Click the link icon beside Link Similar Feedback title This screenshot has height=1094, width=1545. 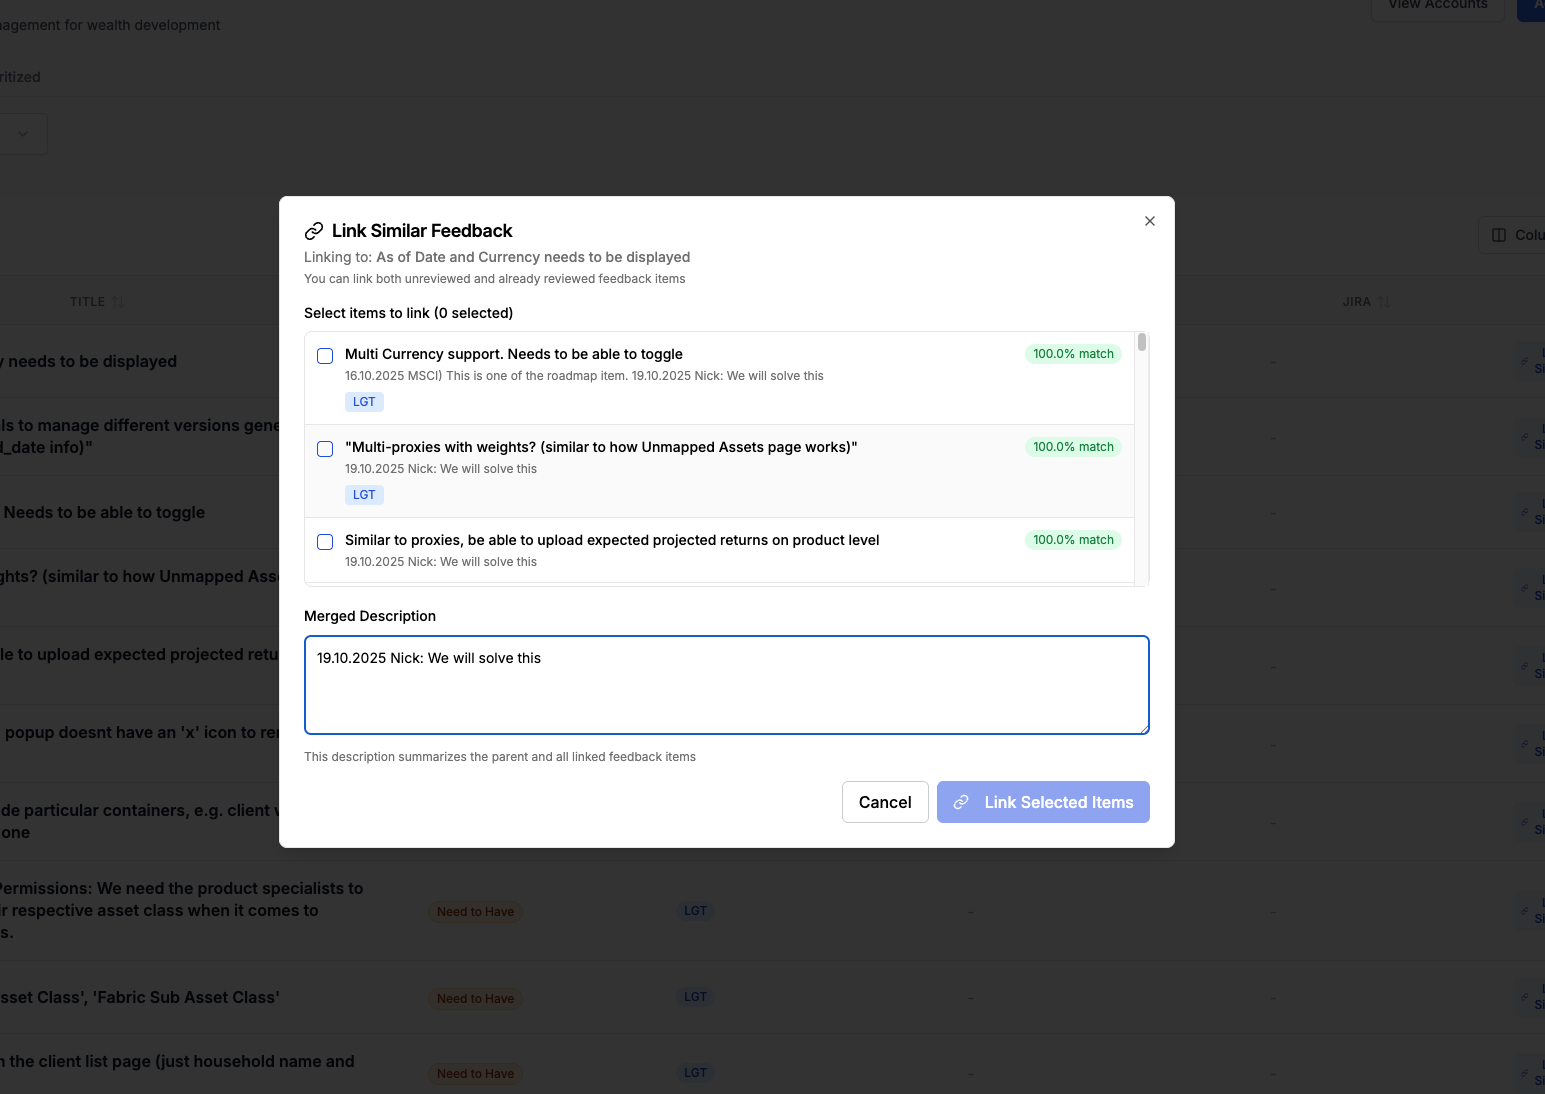(x=316, y=230)
